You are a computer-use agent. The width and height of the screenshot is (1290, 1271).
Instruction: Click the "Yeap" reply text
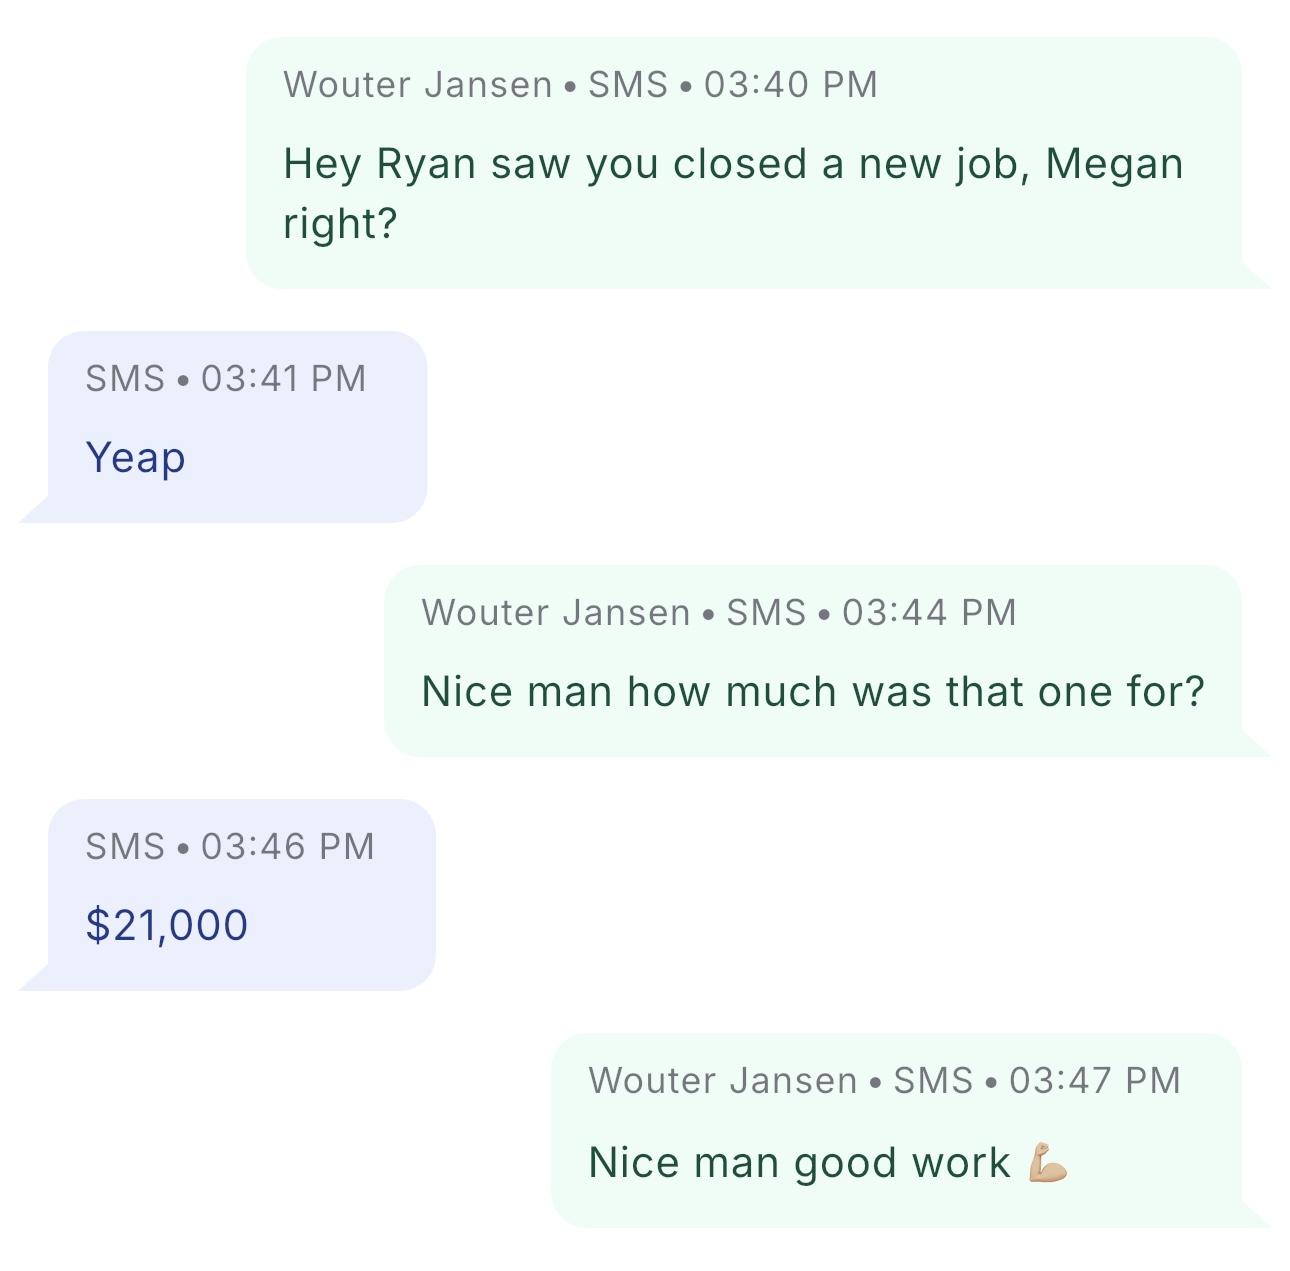136,458
